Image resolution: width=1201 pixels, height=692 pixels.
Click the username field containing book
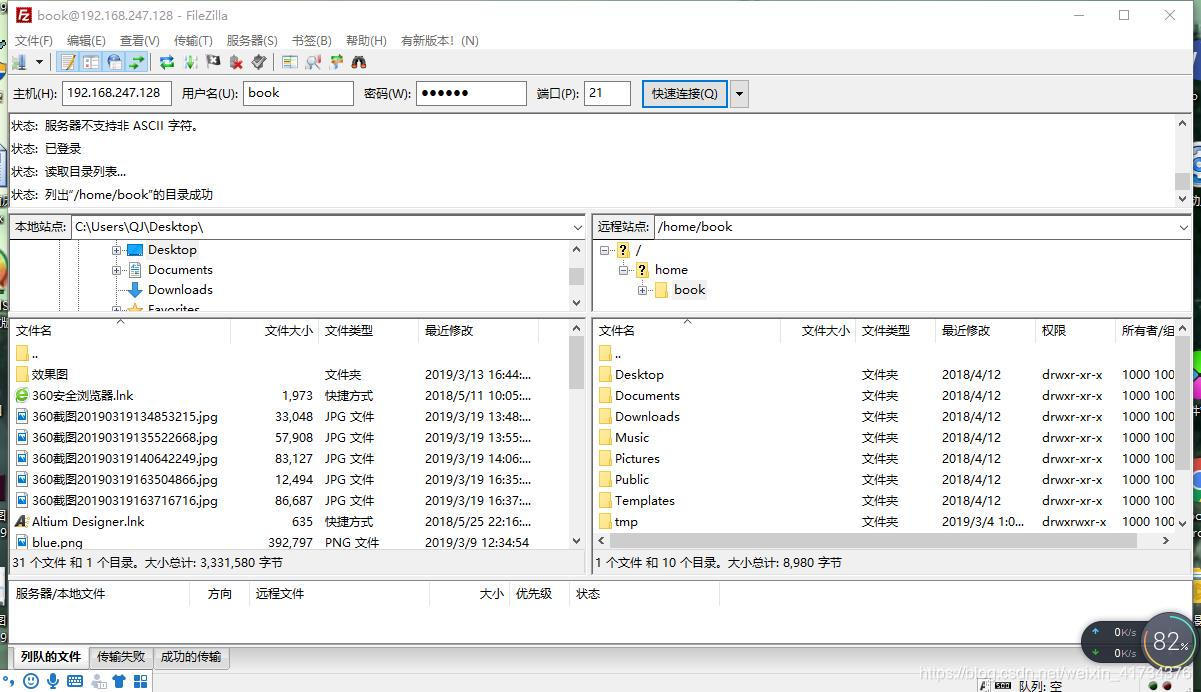point(298,93)
